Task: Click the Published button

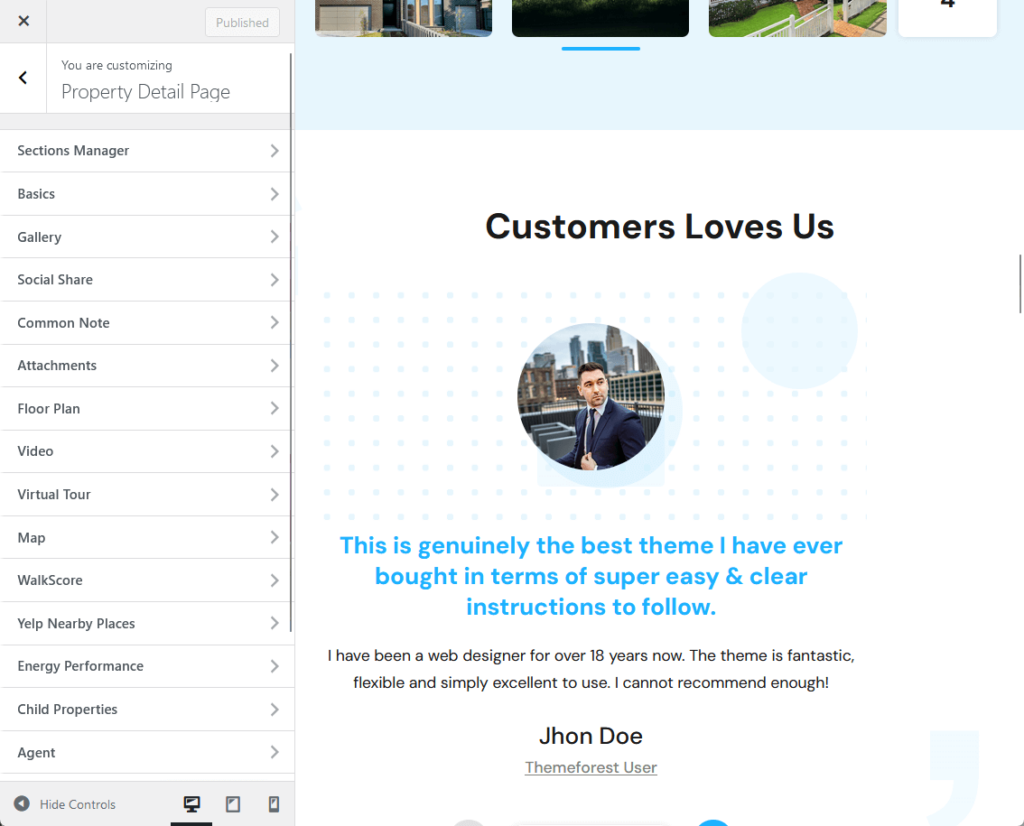Action: pyautogui.click(x=241, y=21)
